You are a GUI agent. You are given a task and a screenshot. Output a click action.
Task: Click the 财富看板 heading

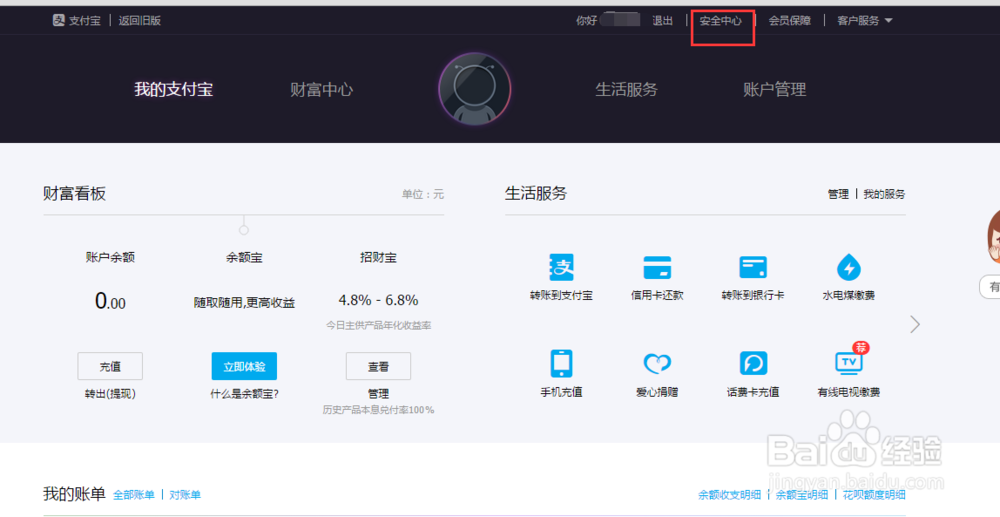(x=75, y=194)
